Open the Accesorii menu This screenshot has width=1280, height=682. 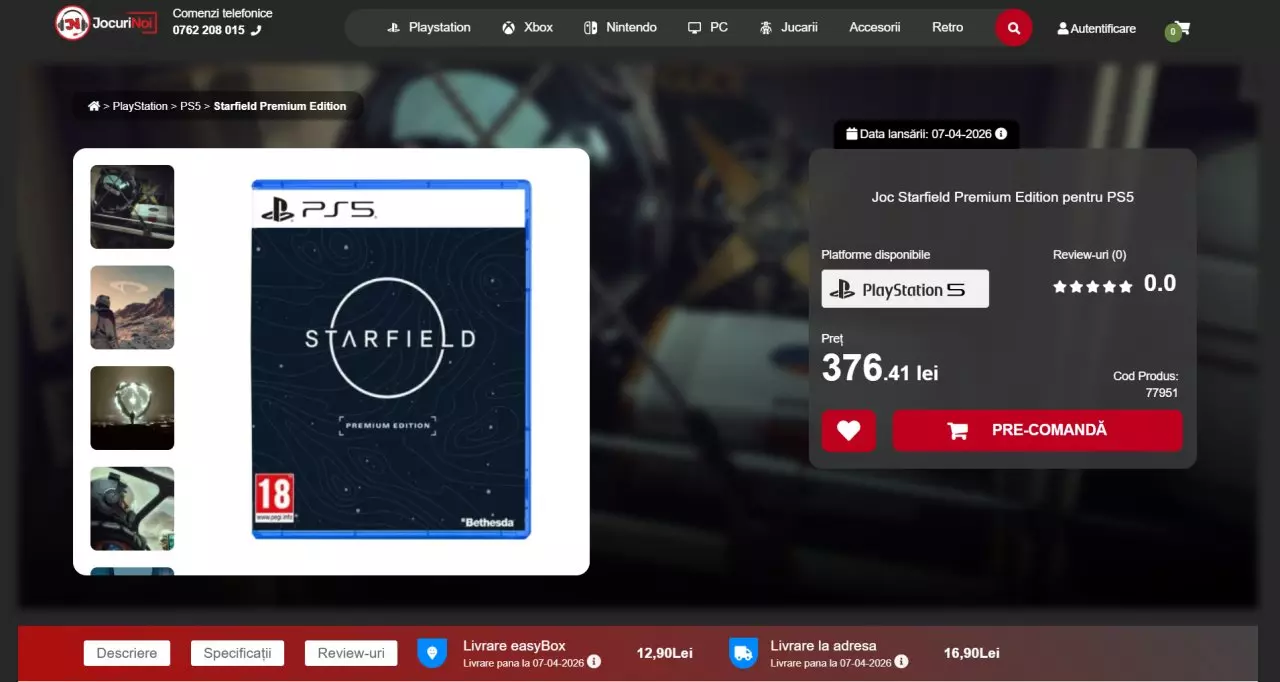point(875,28)
